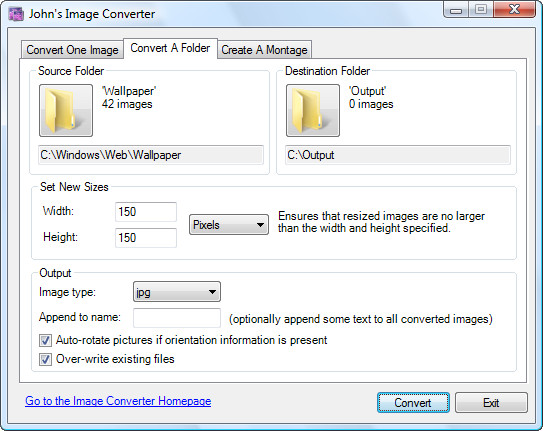Screen dimensions: 543x431
Task: Click the '42 images' count text
Action: [x=127, y=104]
